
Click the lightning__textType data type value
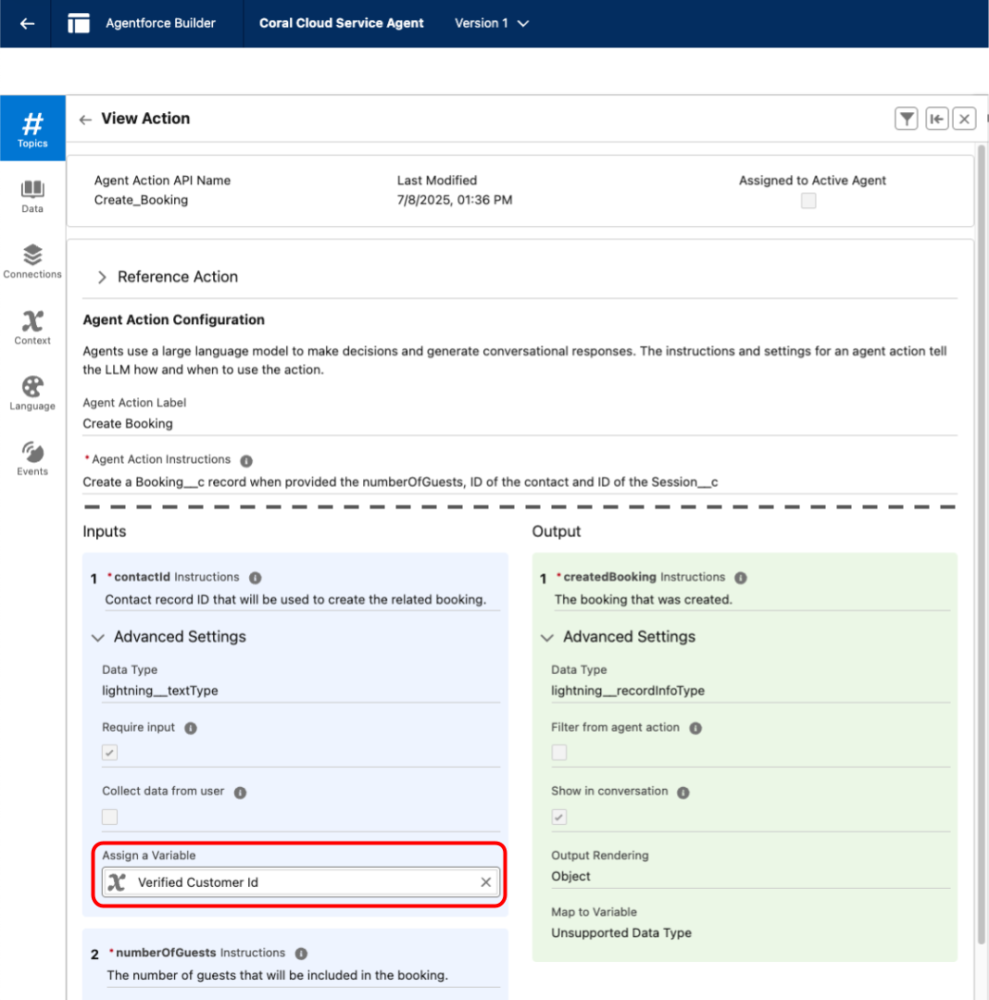click(x=160, y=691)
